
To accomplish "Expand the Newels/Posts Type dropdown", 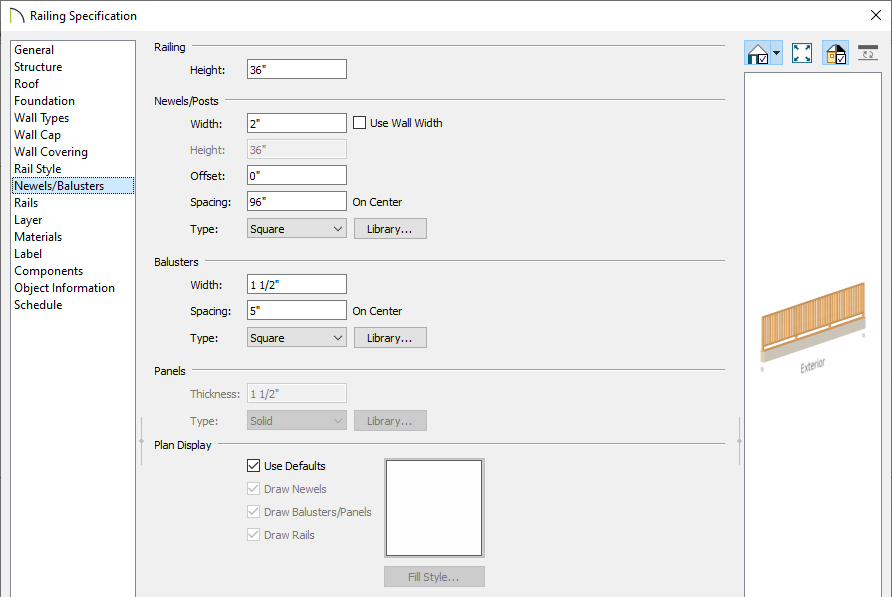I will [x=297, y=229].
